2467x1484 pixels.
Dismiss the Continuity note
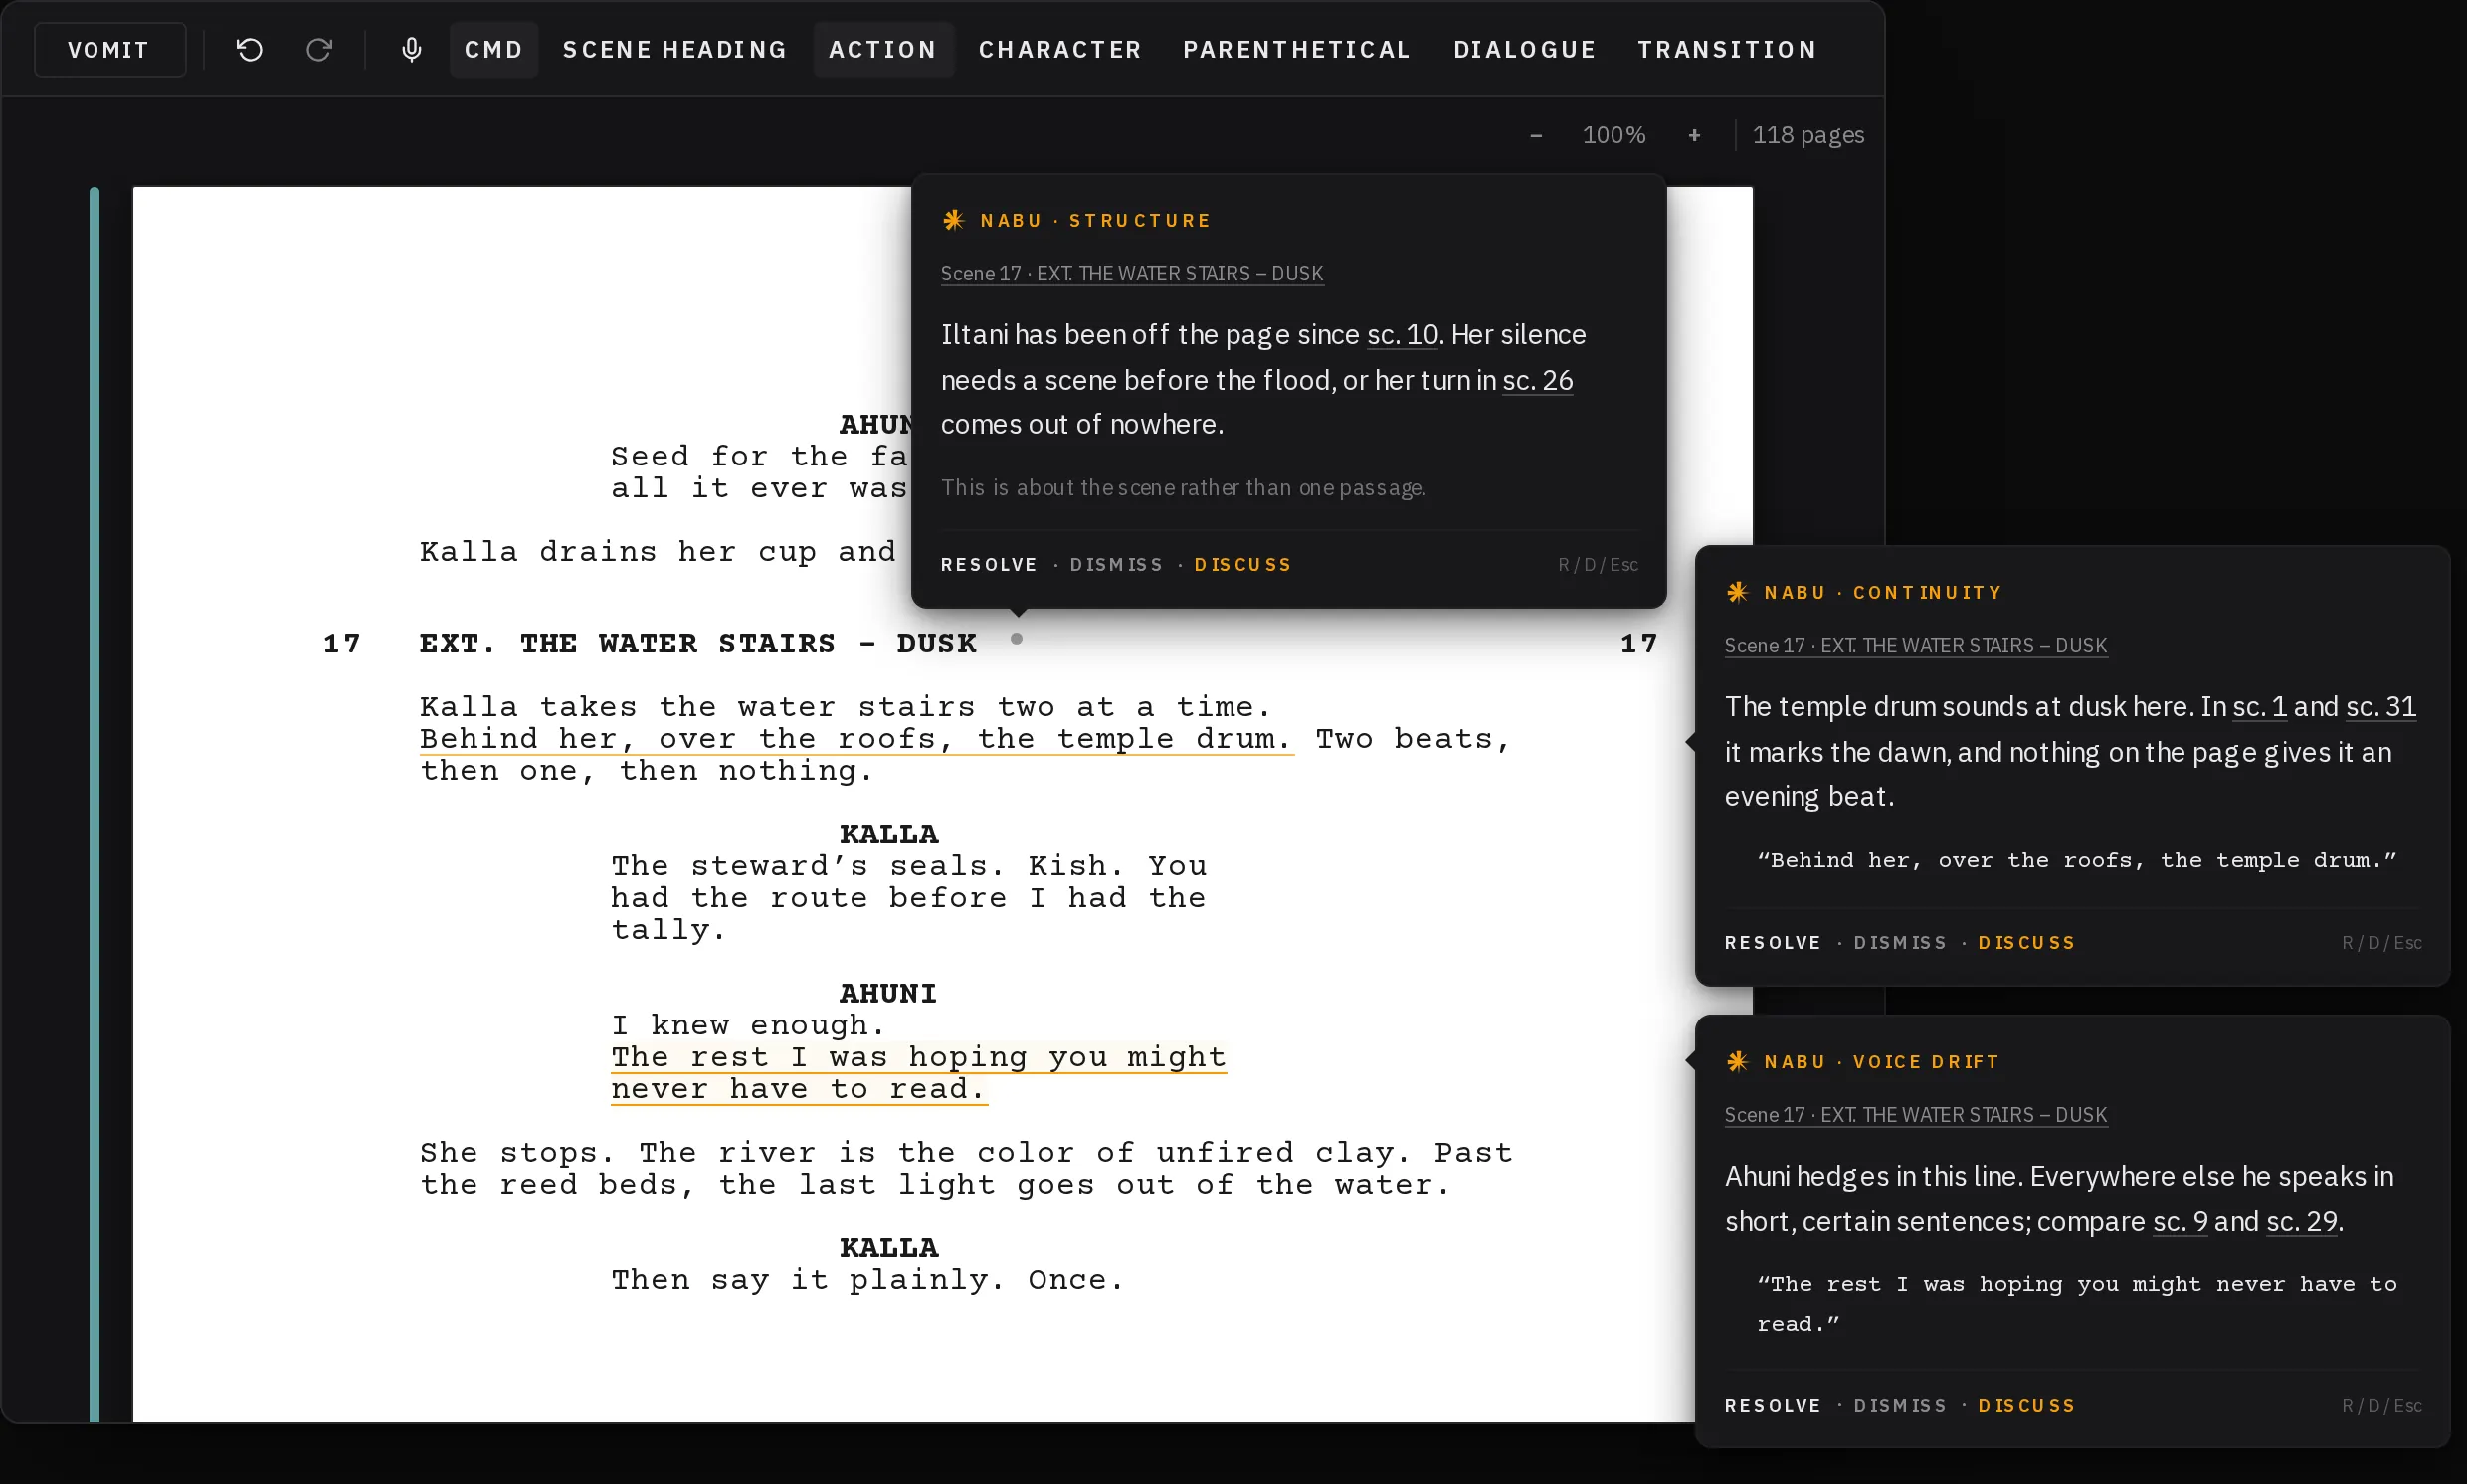1900,943
